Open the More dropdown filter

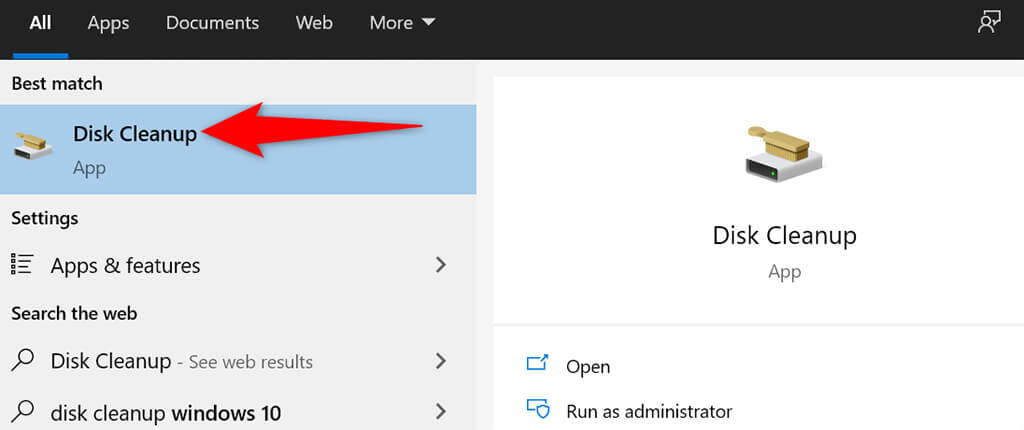tap(402, 23)
